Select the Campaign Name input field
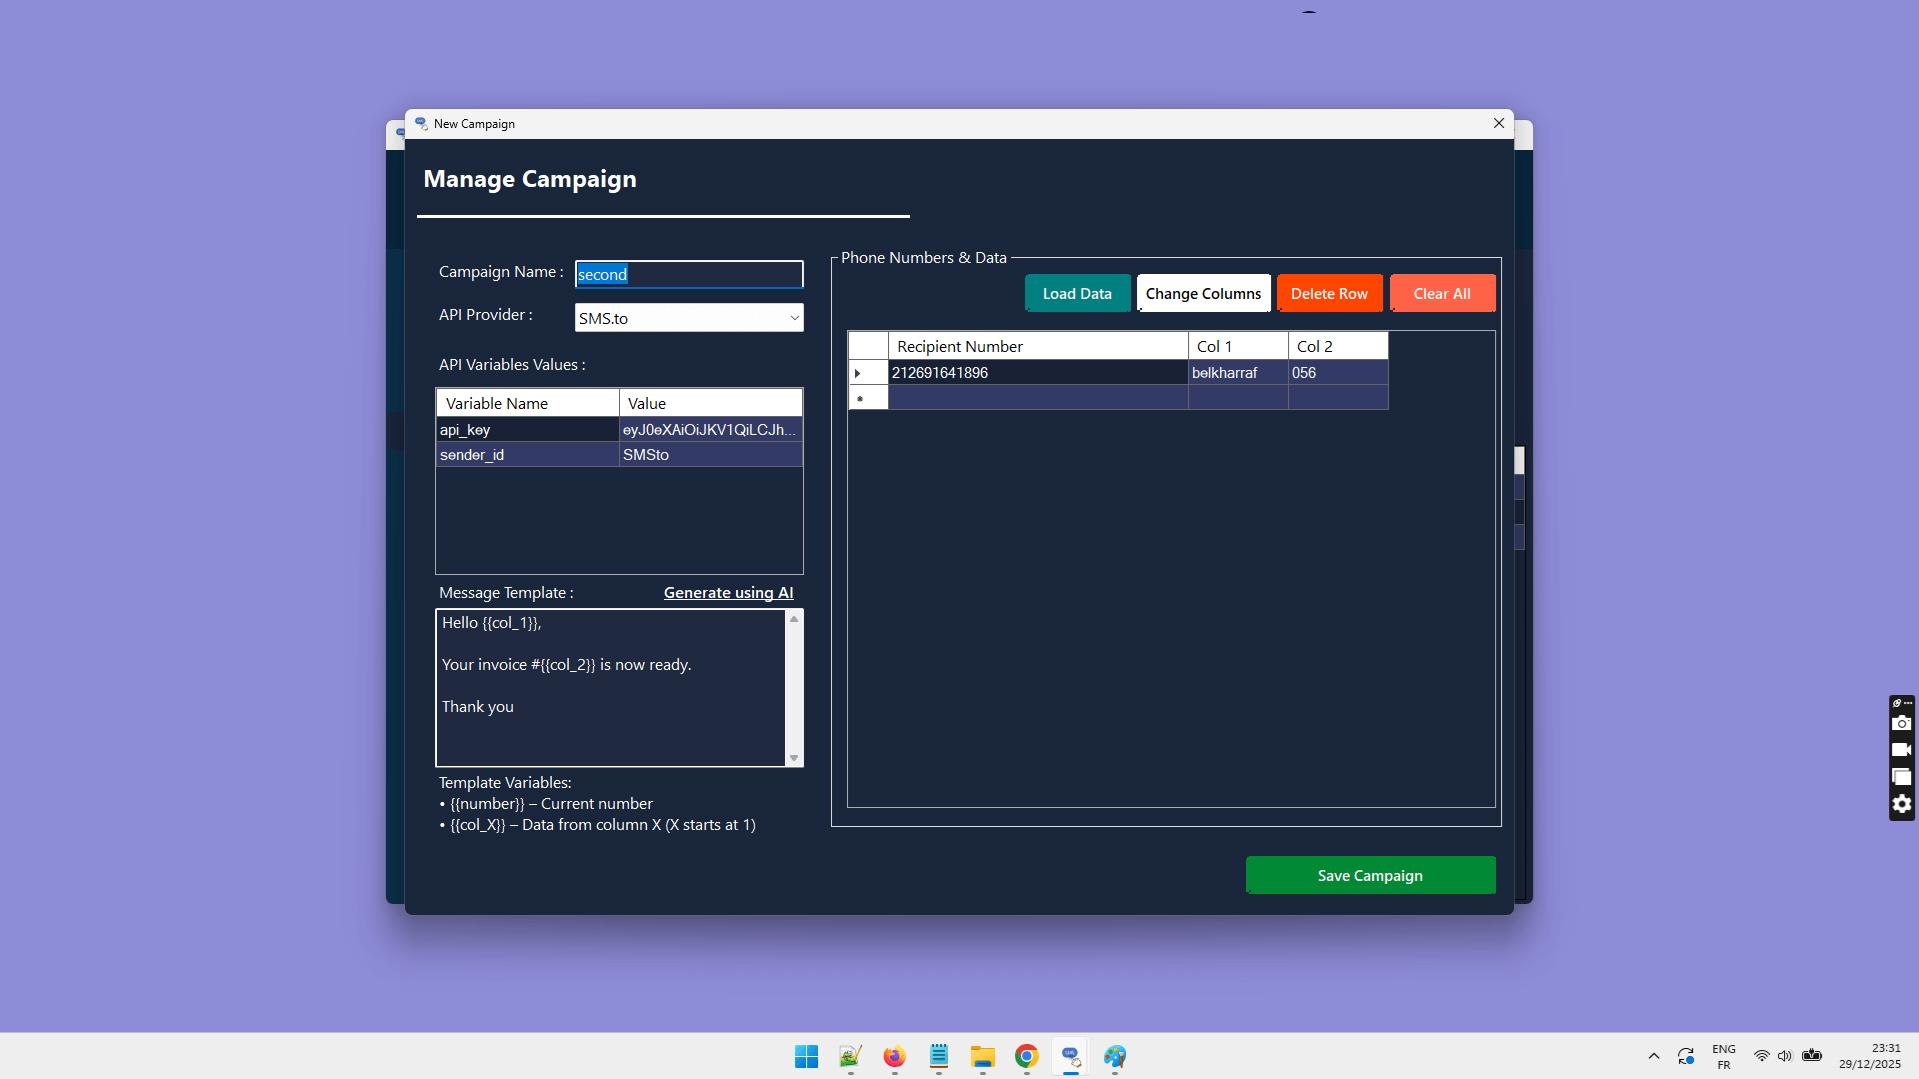 coord(688,274)
